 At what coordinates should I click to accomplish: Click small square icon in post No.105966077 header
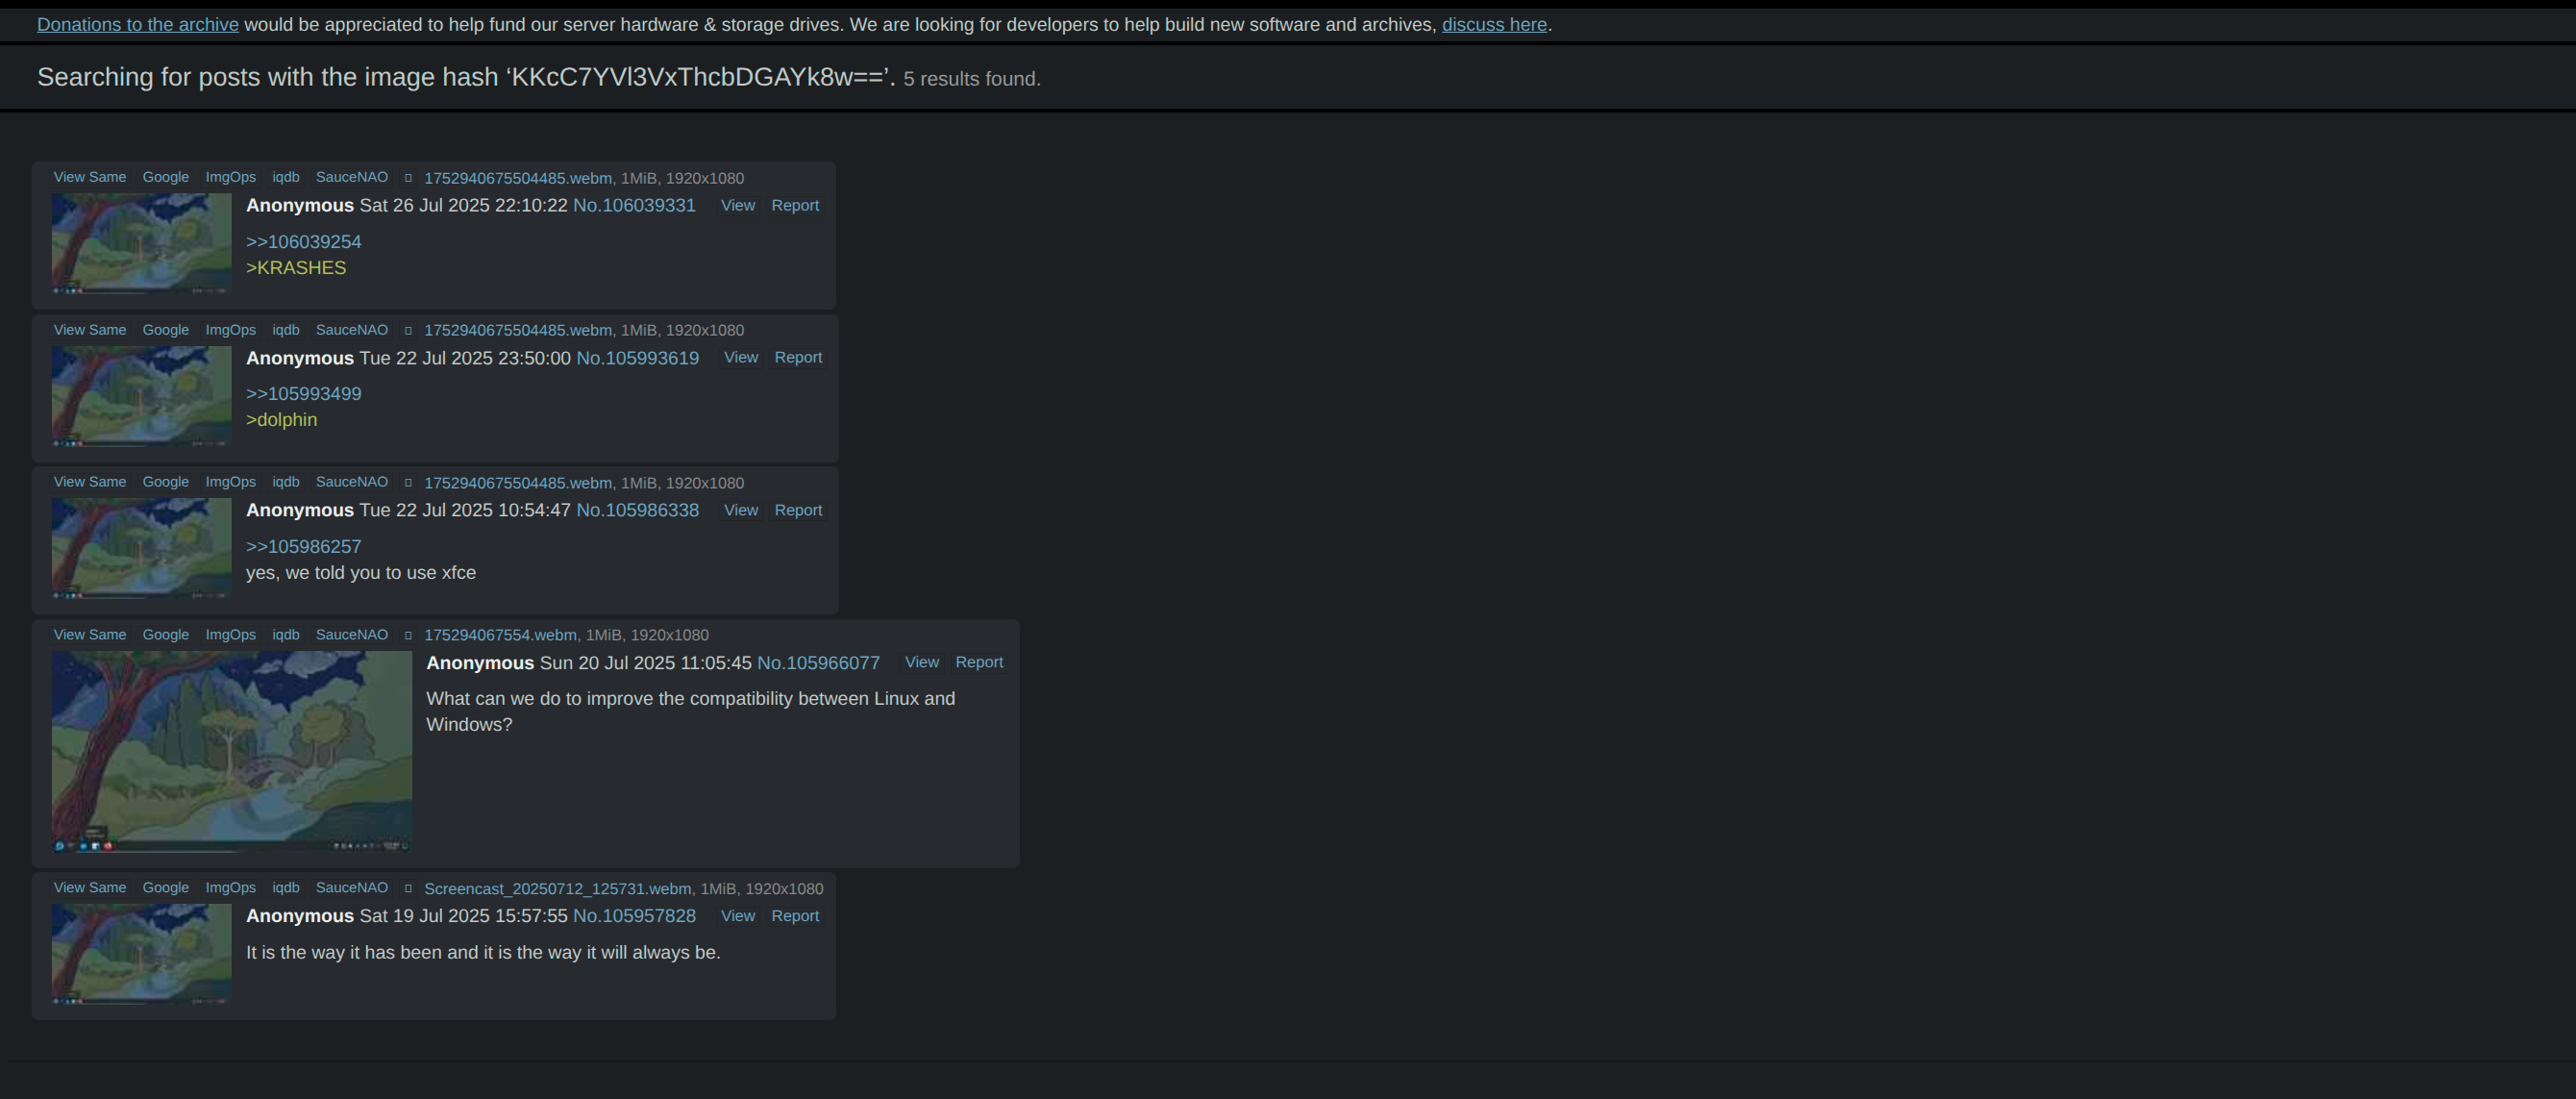tap(408, 636)
